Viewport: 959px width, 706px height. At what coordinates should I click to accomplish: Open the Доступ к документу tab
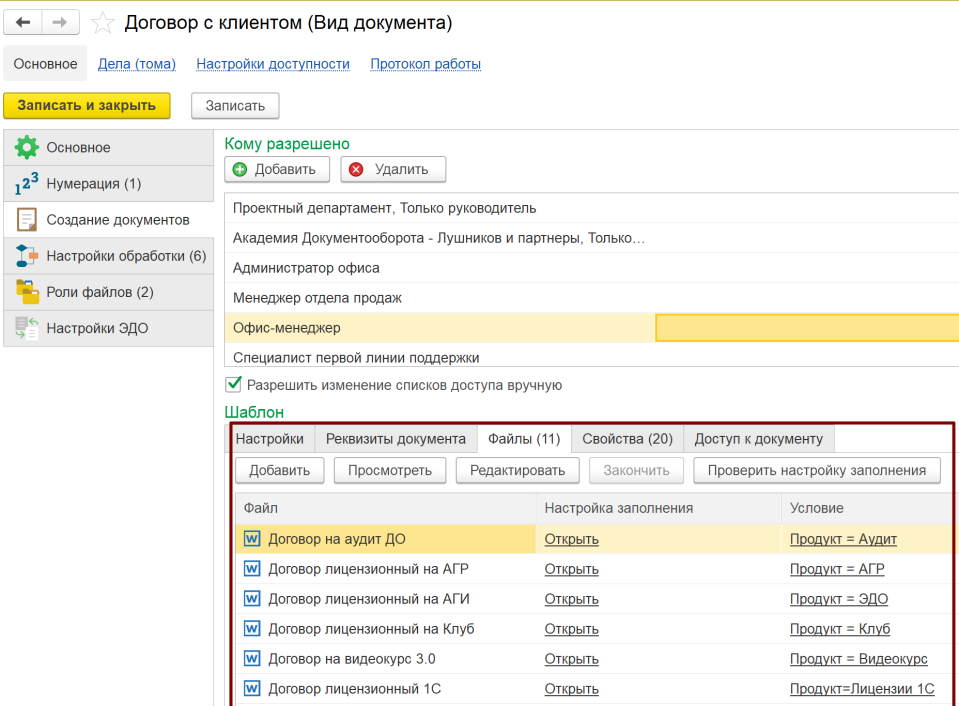pos(758,439)
